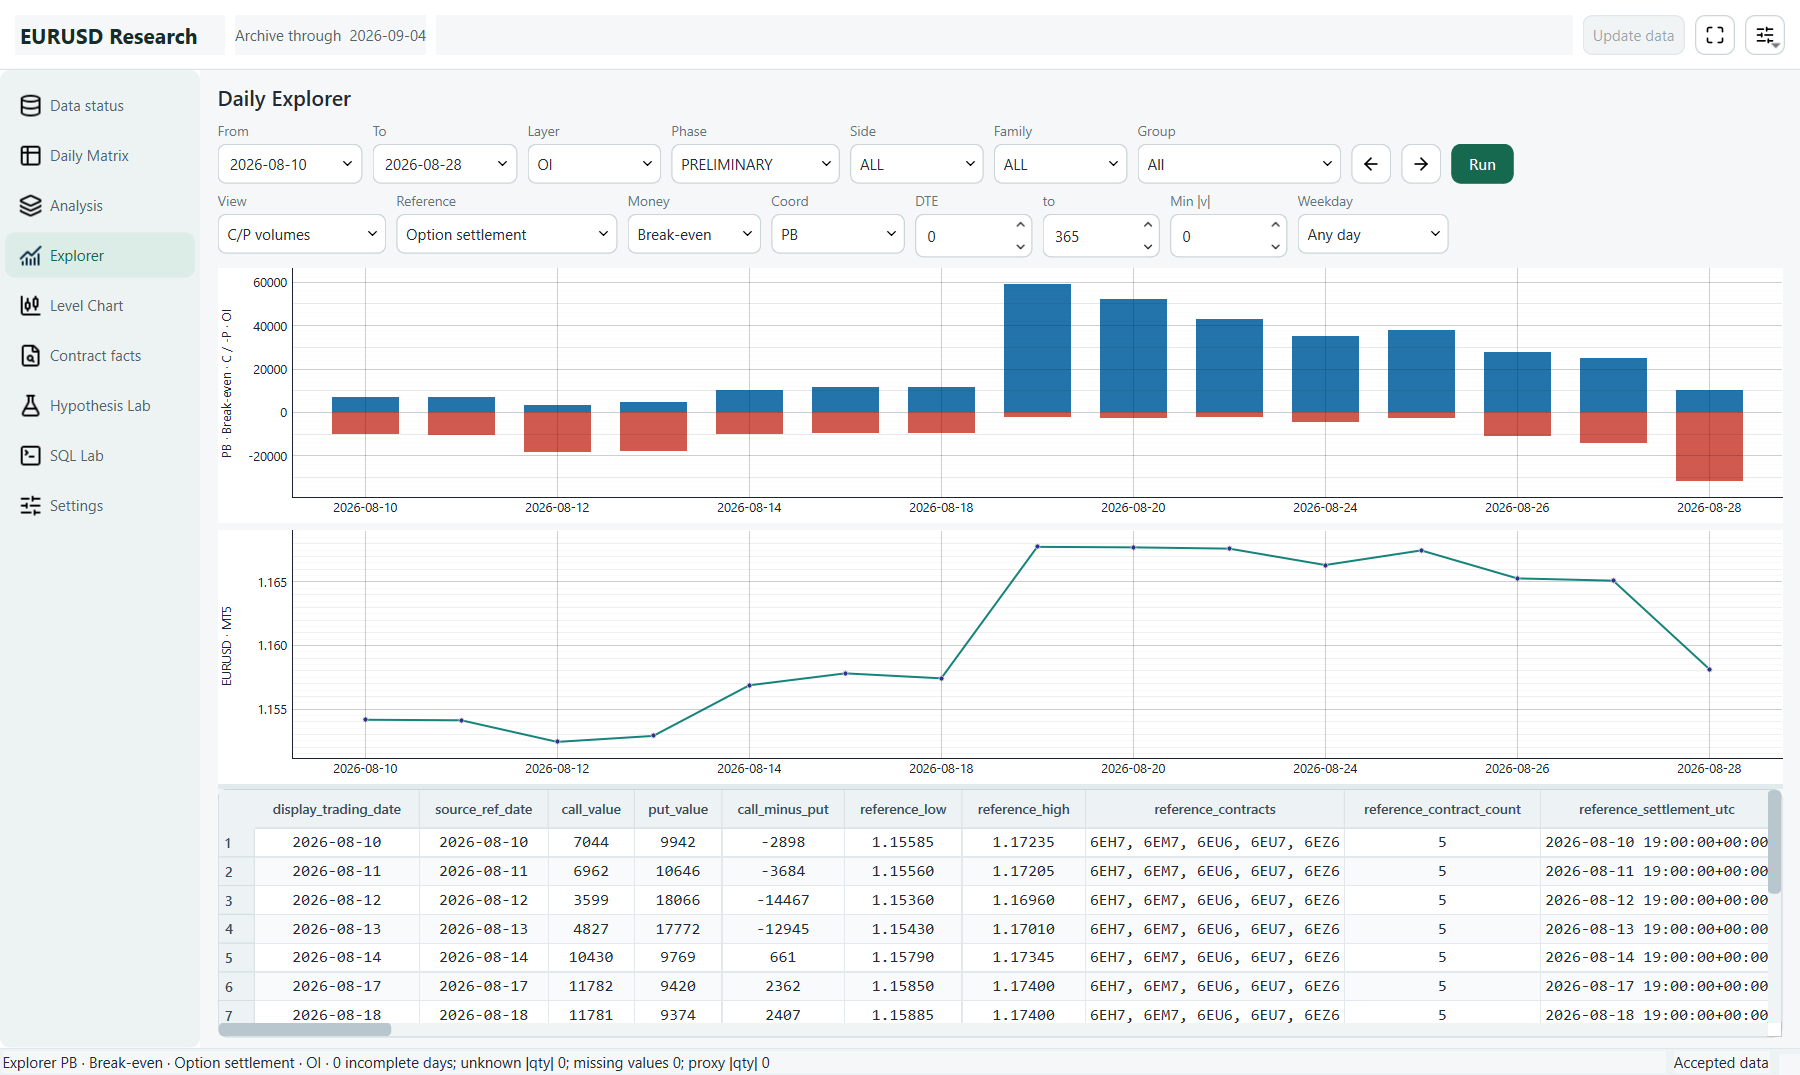Open the Weekday dropdown showing Any day
This screenshot has height=1075, width=1800.
point(1373,234)
